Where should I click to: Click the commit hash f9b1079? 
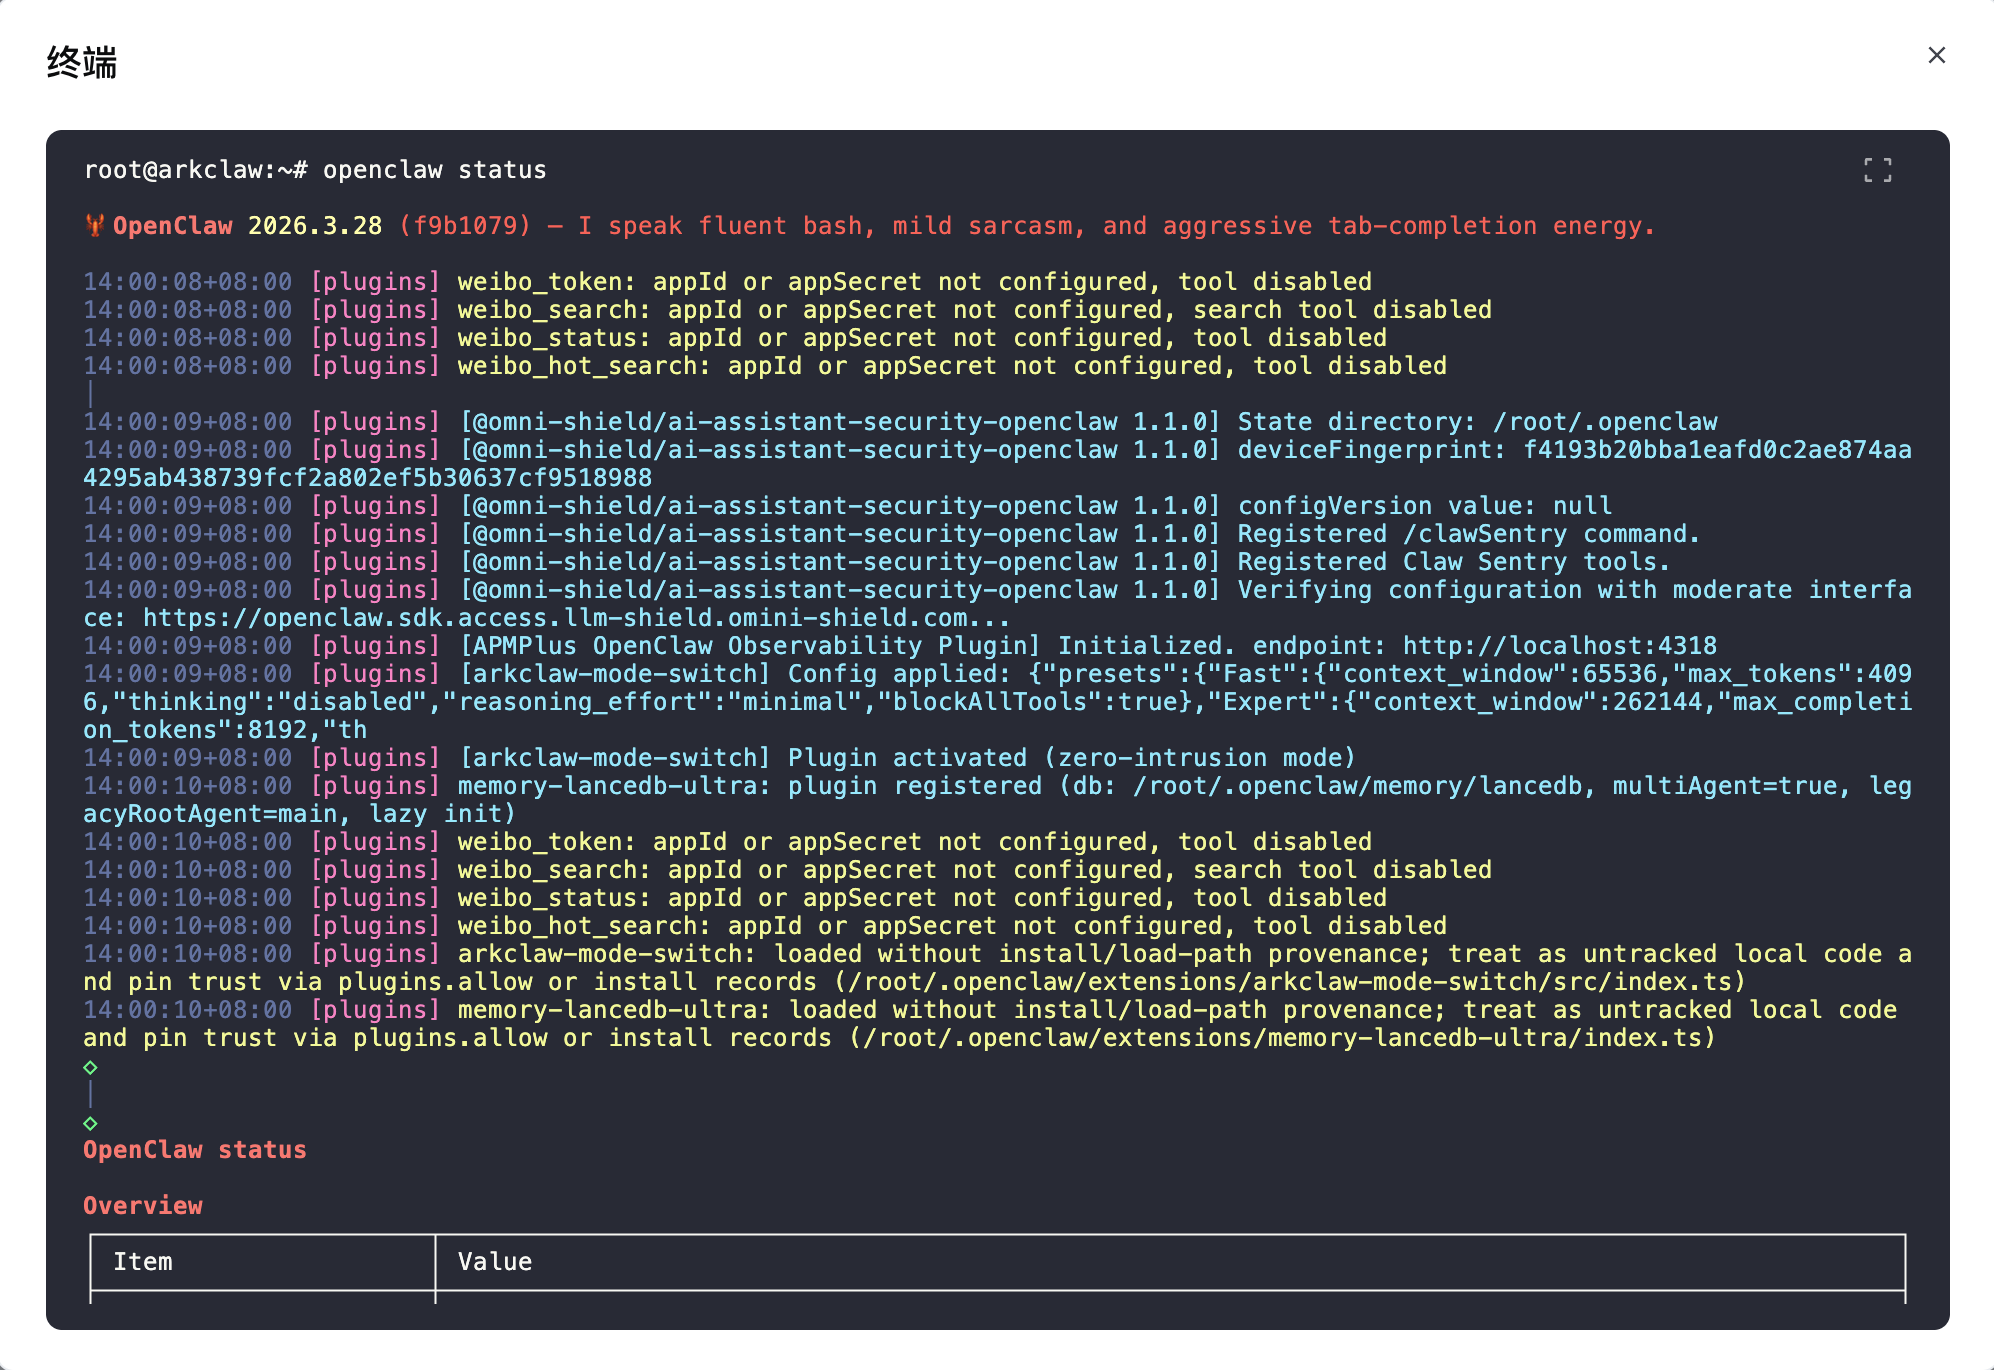point(464,226)
